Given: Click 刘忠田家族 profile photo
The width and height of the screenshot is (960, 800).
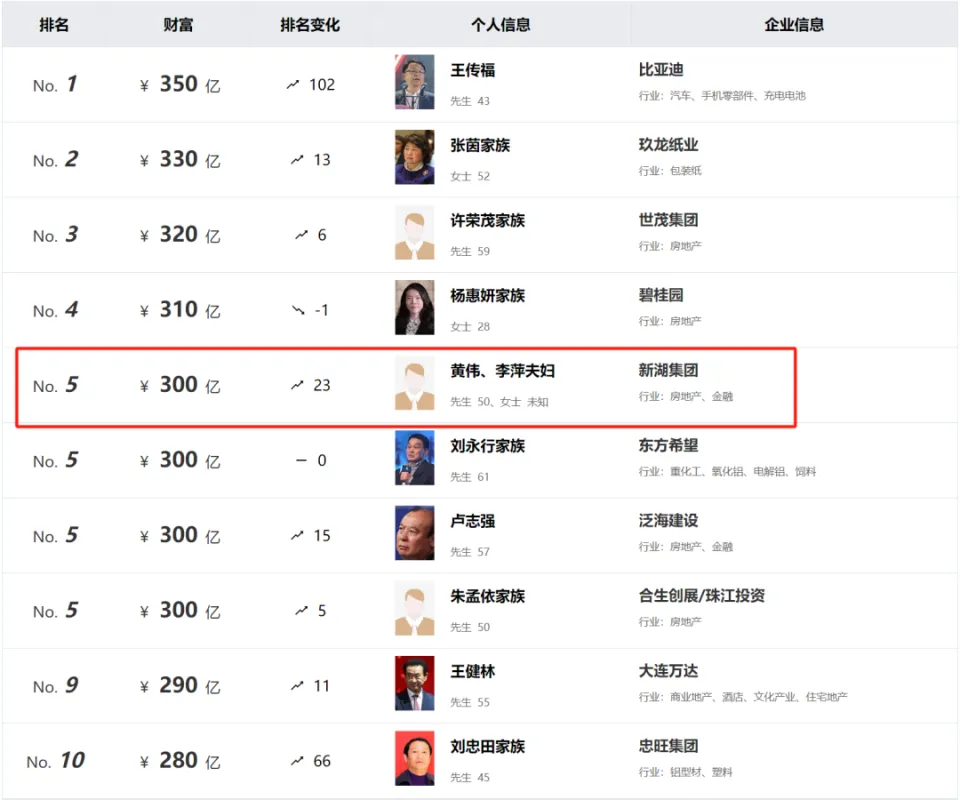Looking at the screenshot, I should click(415, 759).
